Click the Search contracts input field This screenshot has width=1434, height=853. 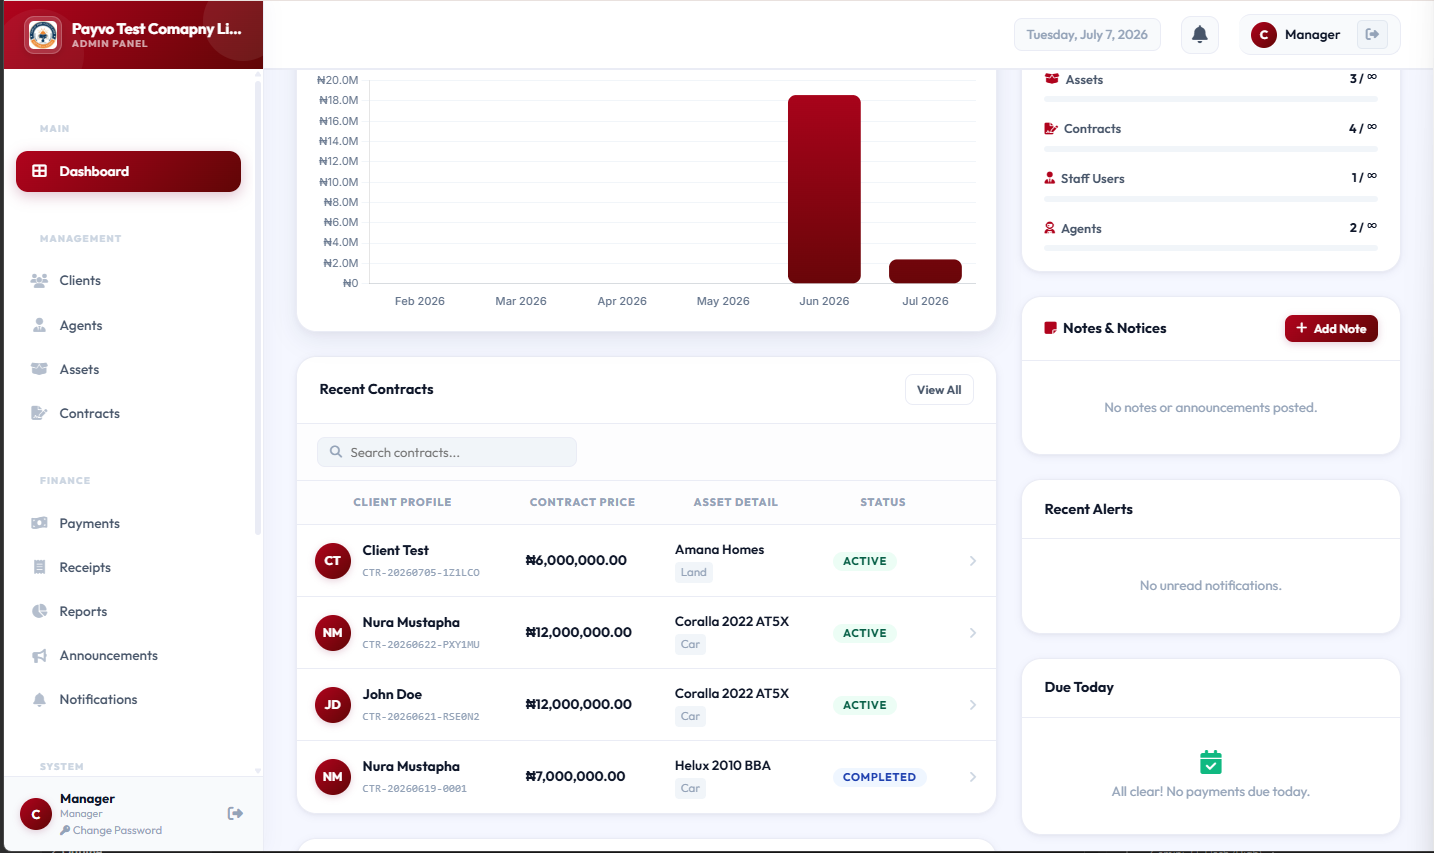click(x=447, y=452)
